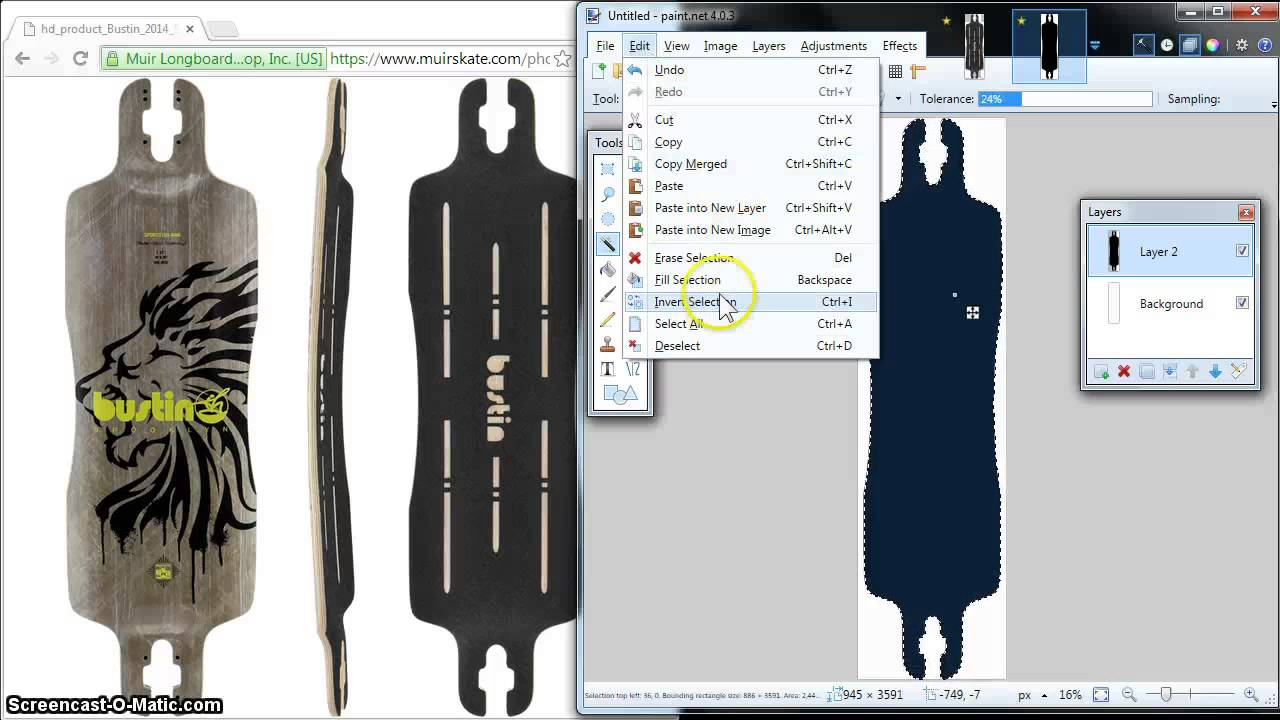Merge layer down in Layers panel

pyautogui.click(x=1170, y=371)
